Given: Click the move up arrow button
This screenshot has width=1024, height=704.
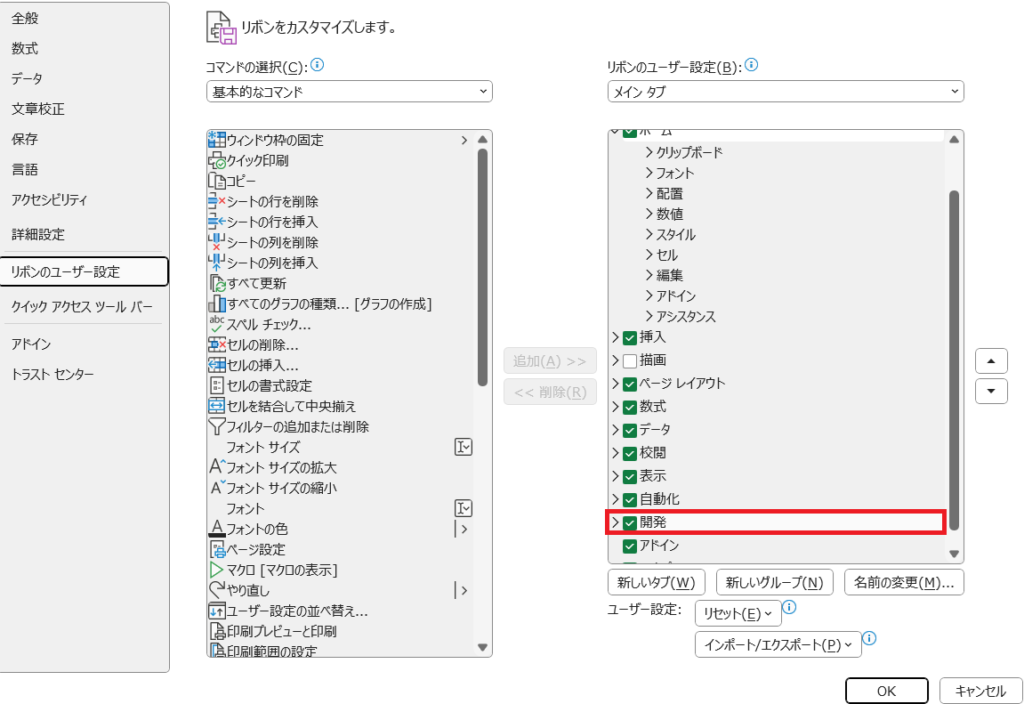Looking at the screenshot, I should (x=991, y=361).
